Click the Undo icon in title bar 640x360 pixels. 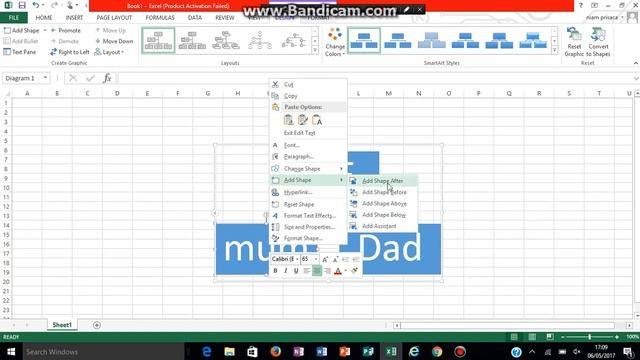(36, 5)
